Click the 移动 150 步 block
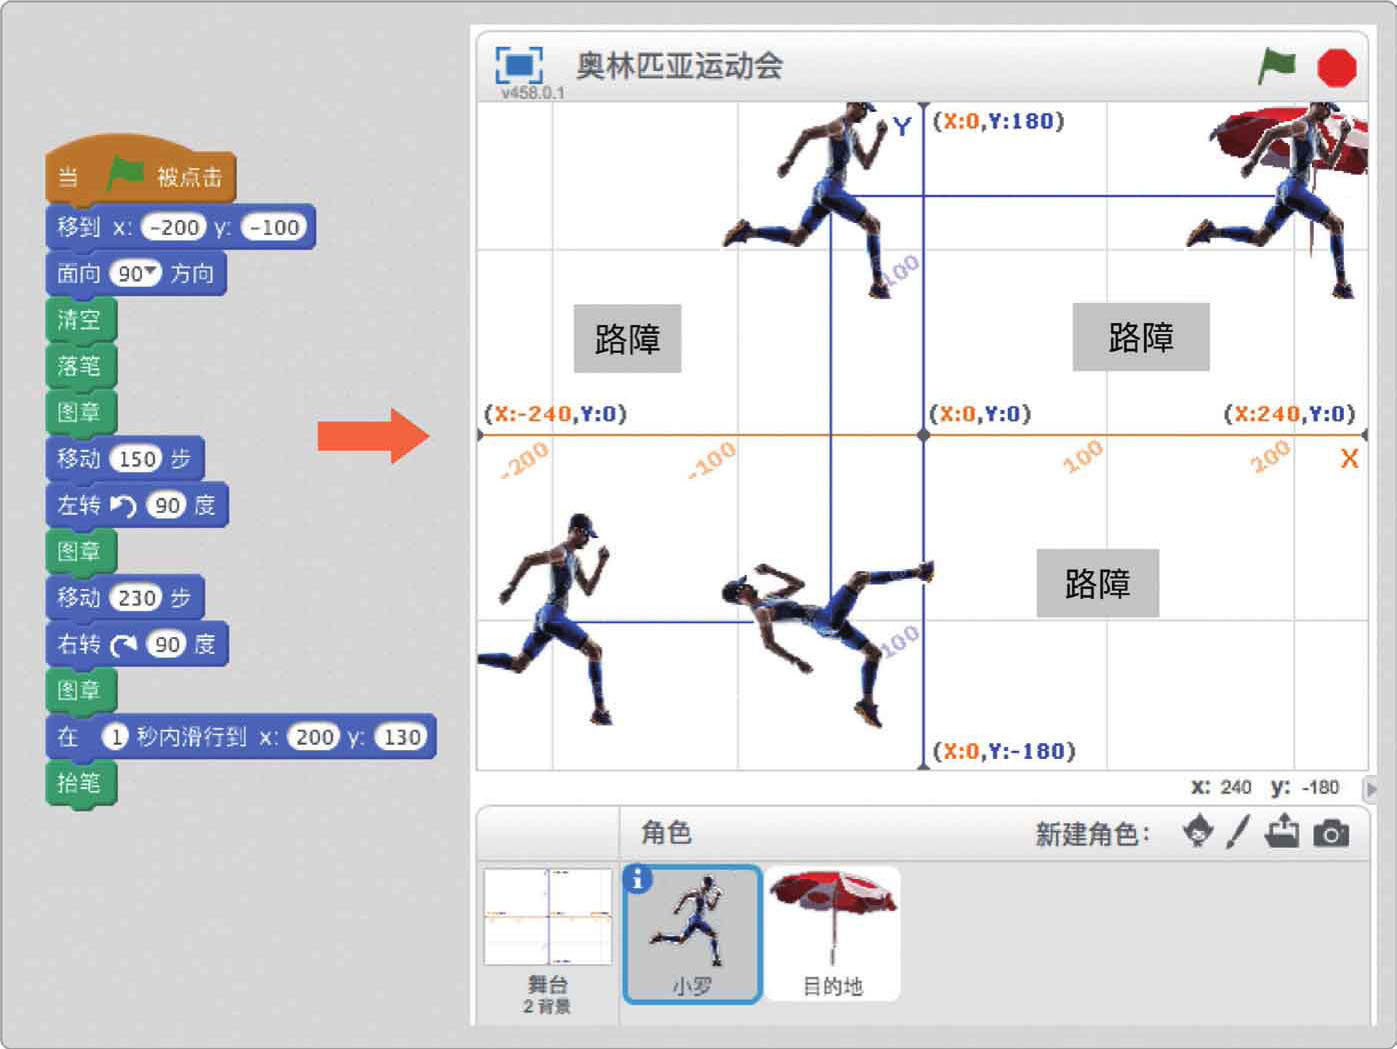Screen dimensions: 1397x1049 click(x=125, y=459)
